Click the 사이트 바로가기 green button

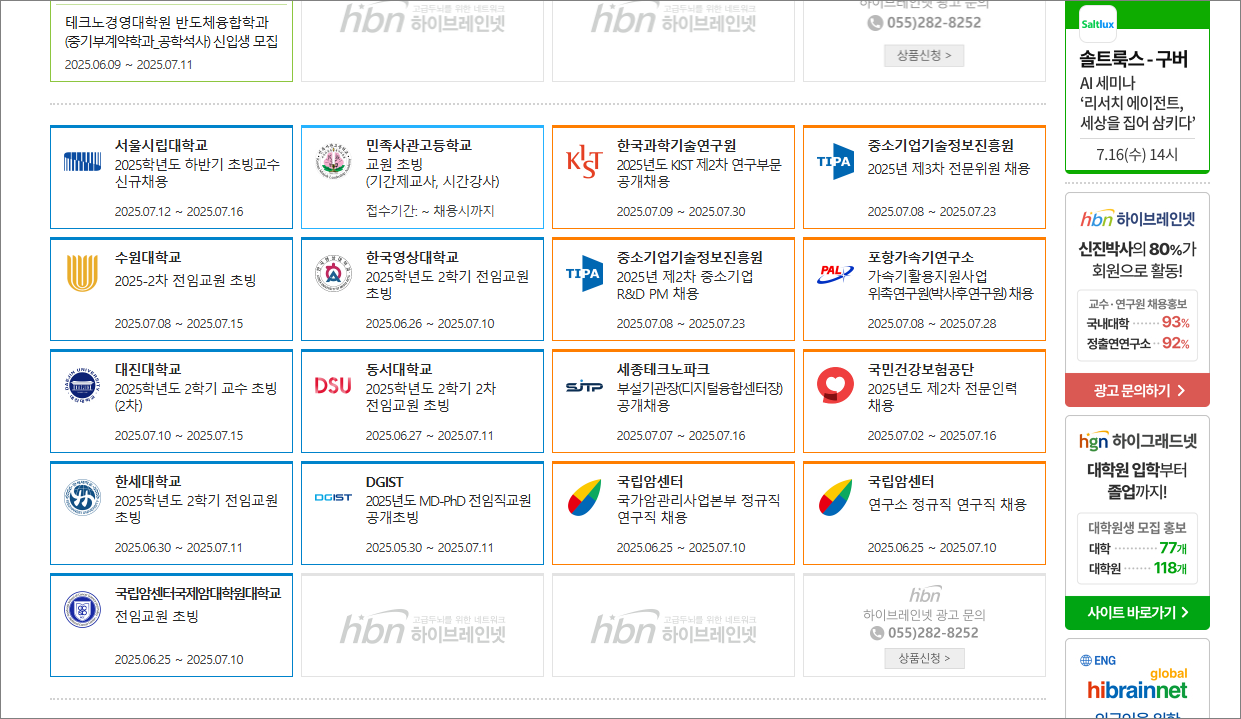[1137, 612]
